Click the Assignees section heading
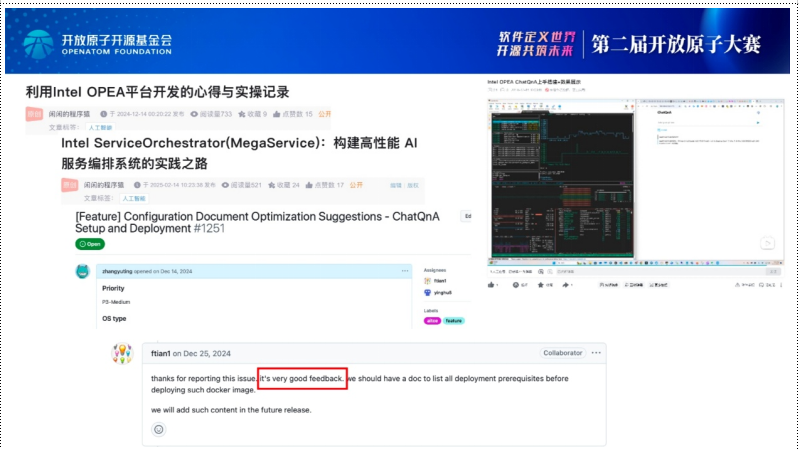Screen dimensions: 799x449 click(x=435, y=270)
